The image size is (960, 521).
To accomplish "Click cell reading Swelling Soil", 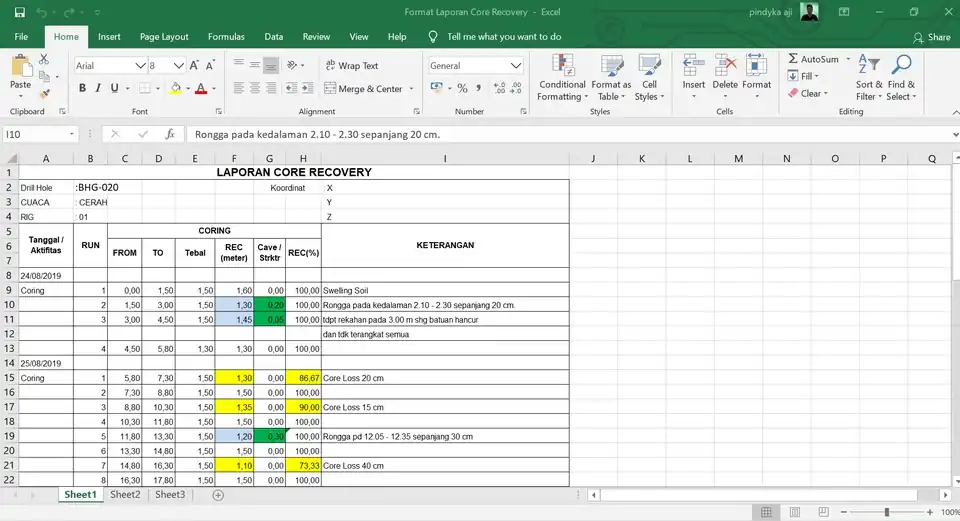I will click(x=445, y=290).
